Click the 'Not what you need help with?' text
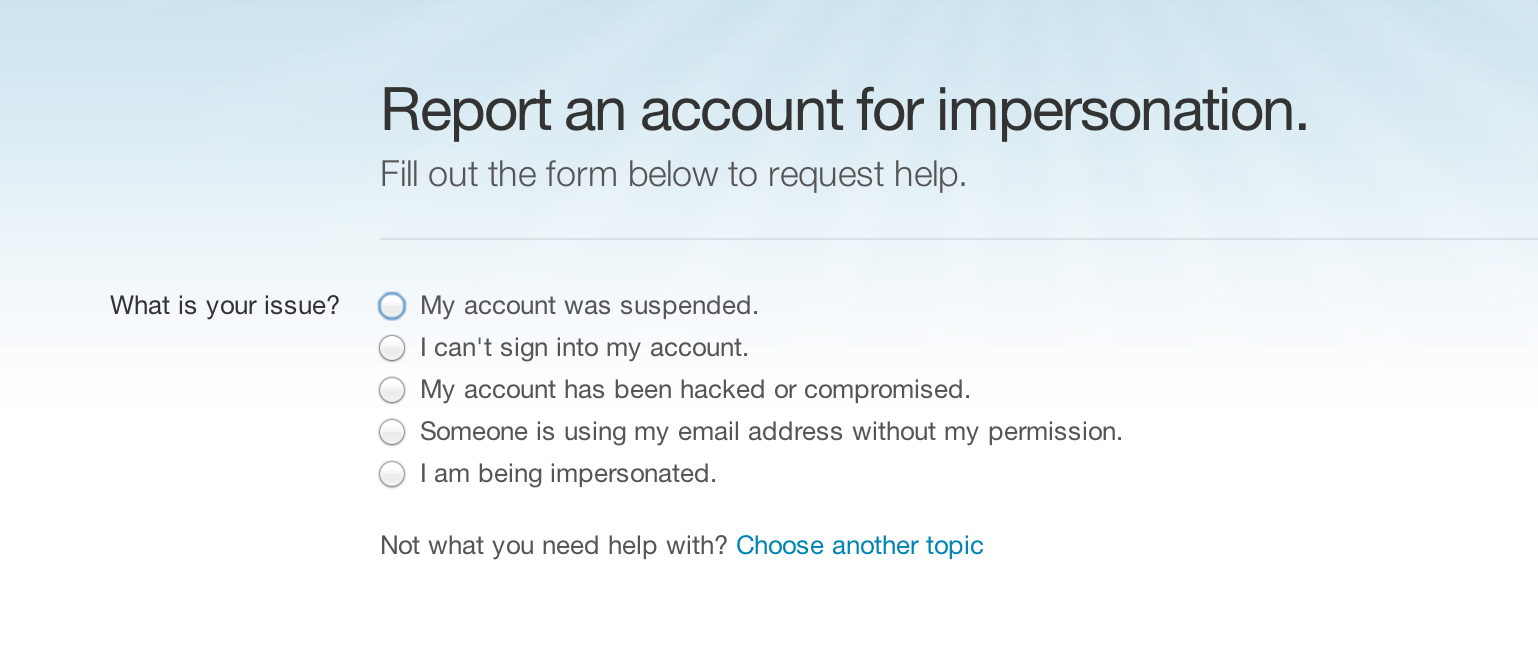This screenshot has width=1538, height=662. (x=553, y=546)
